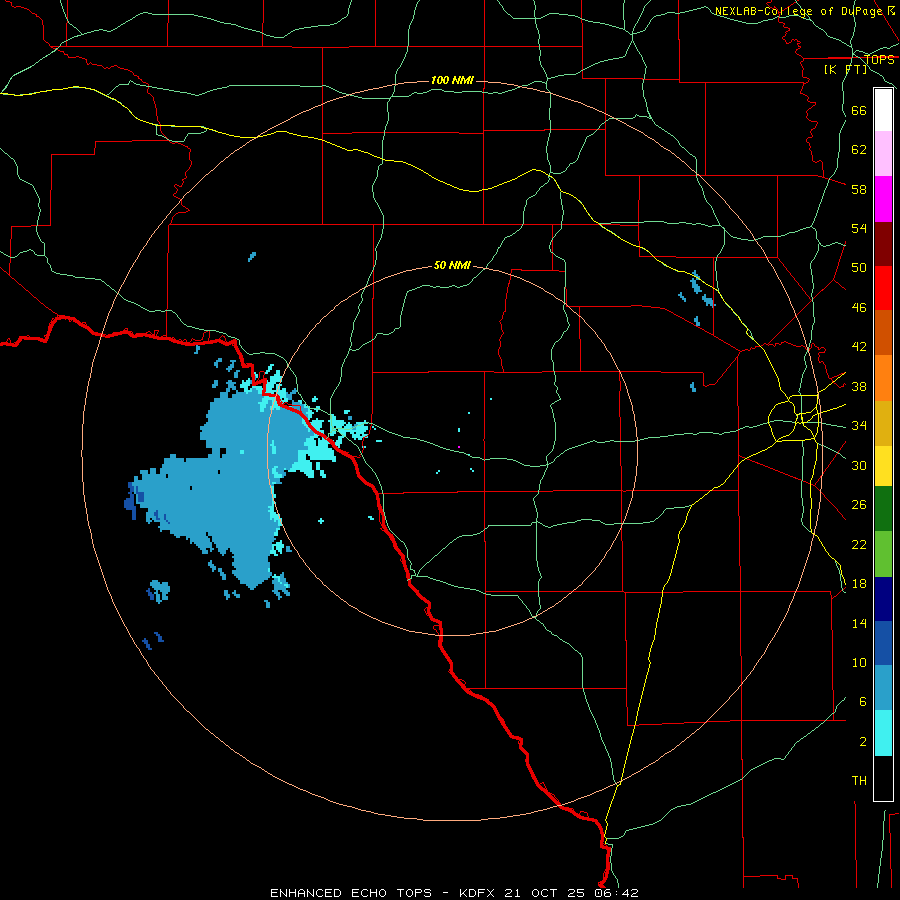Click the white 66 kft legend swatch
Image resolution: width=900 pixels, height=900 pixels.
click(883, 110)
